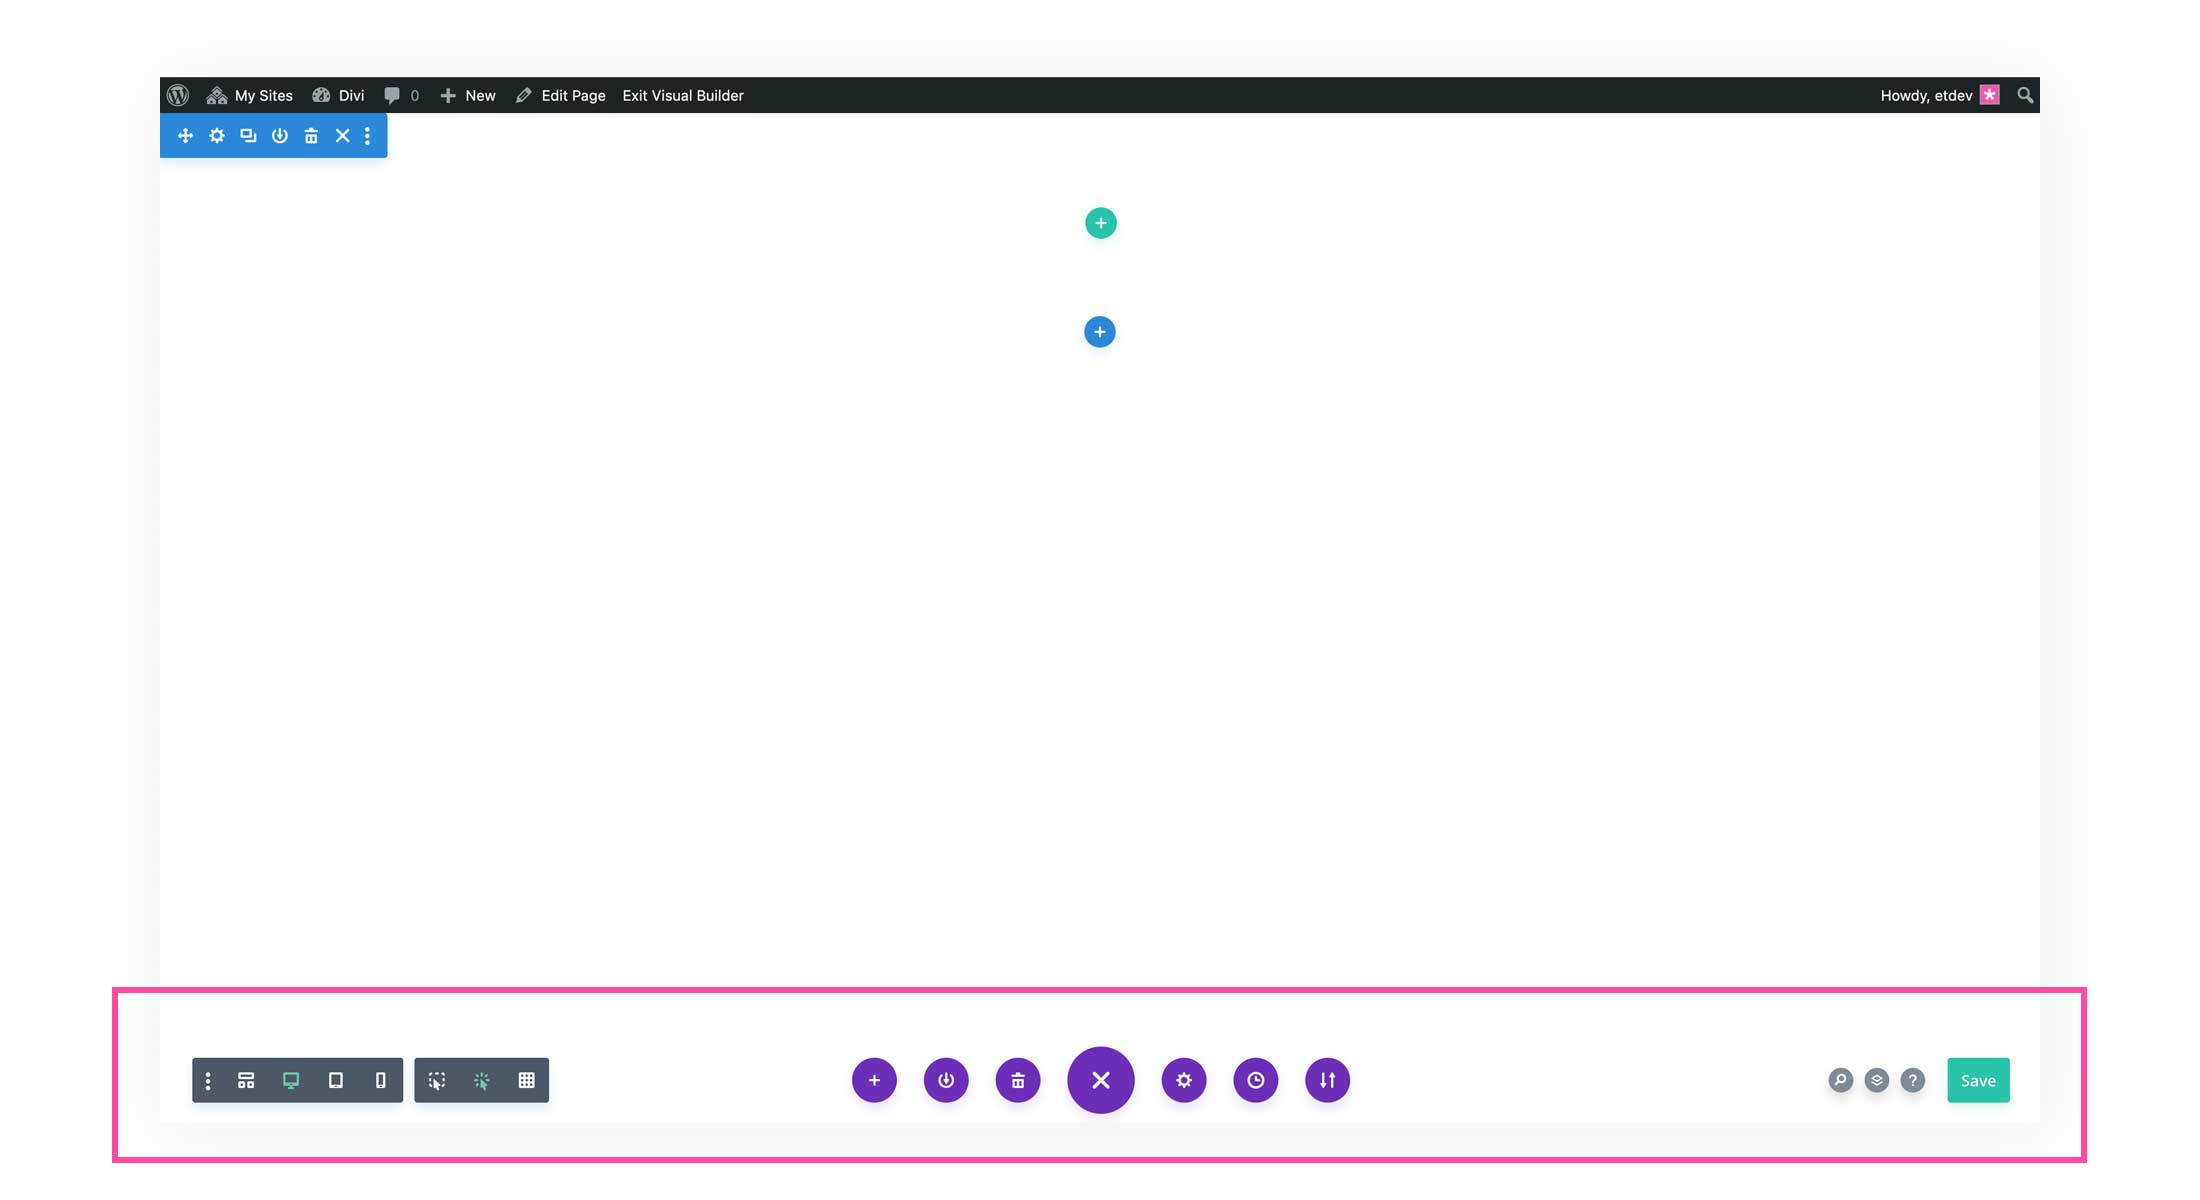Click the close X button in bottom bar

(1099, 1079)
